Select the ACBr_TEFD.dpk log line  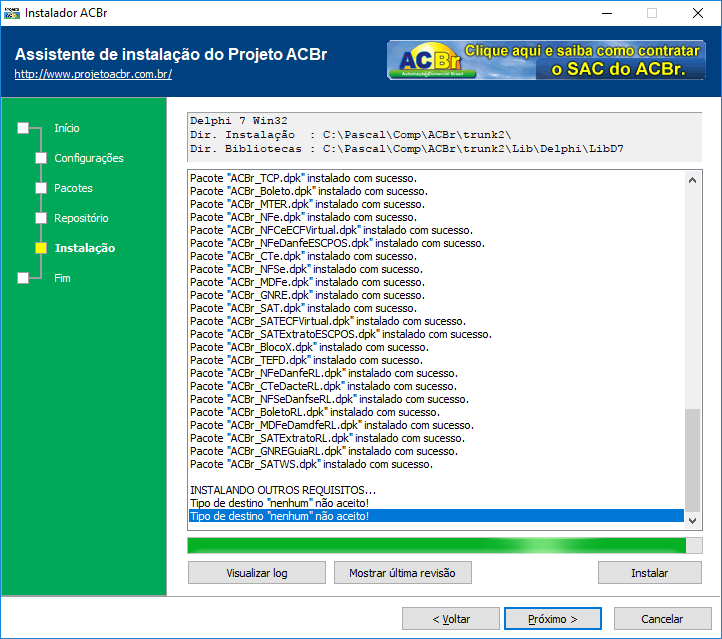pyautogui.click(x=436, y=360)
